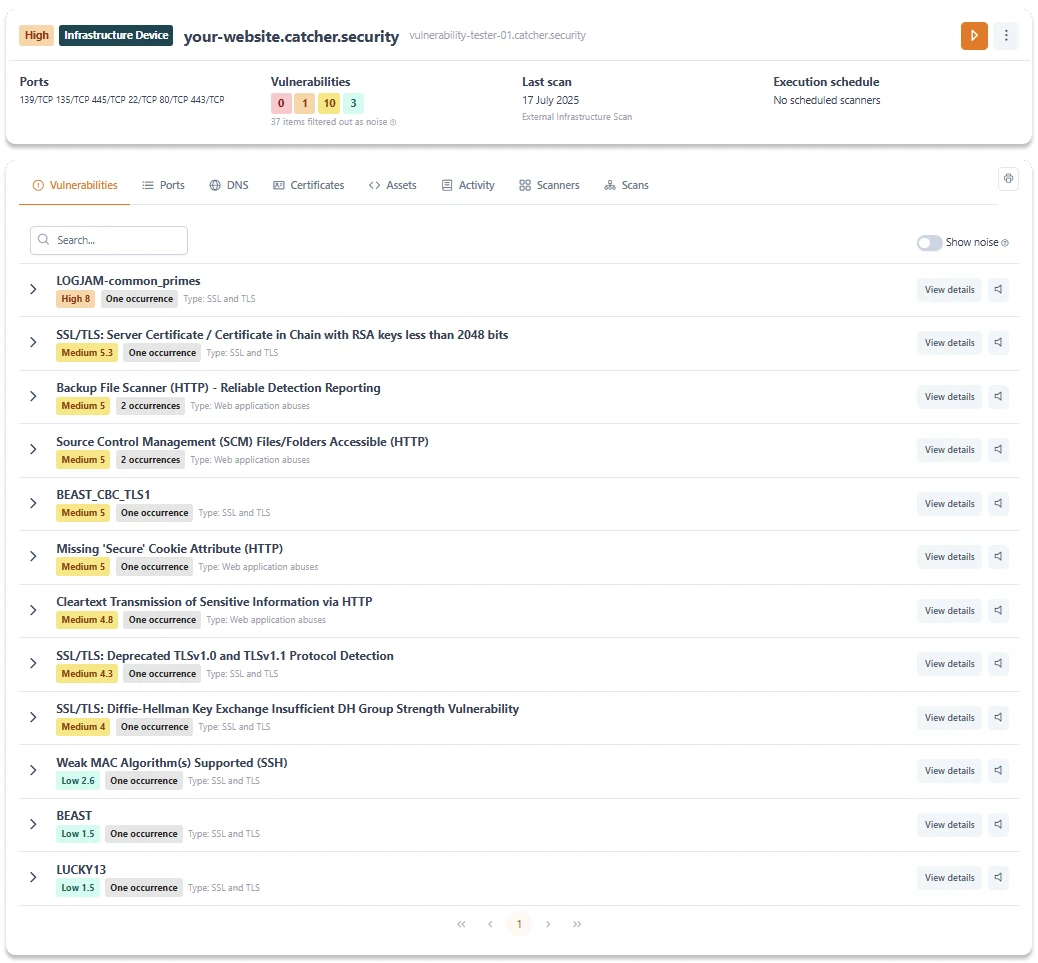Click the yellow medium count badge 10
This screenshot has height=963, width=1038.
click(x=329, y=103)
